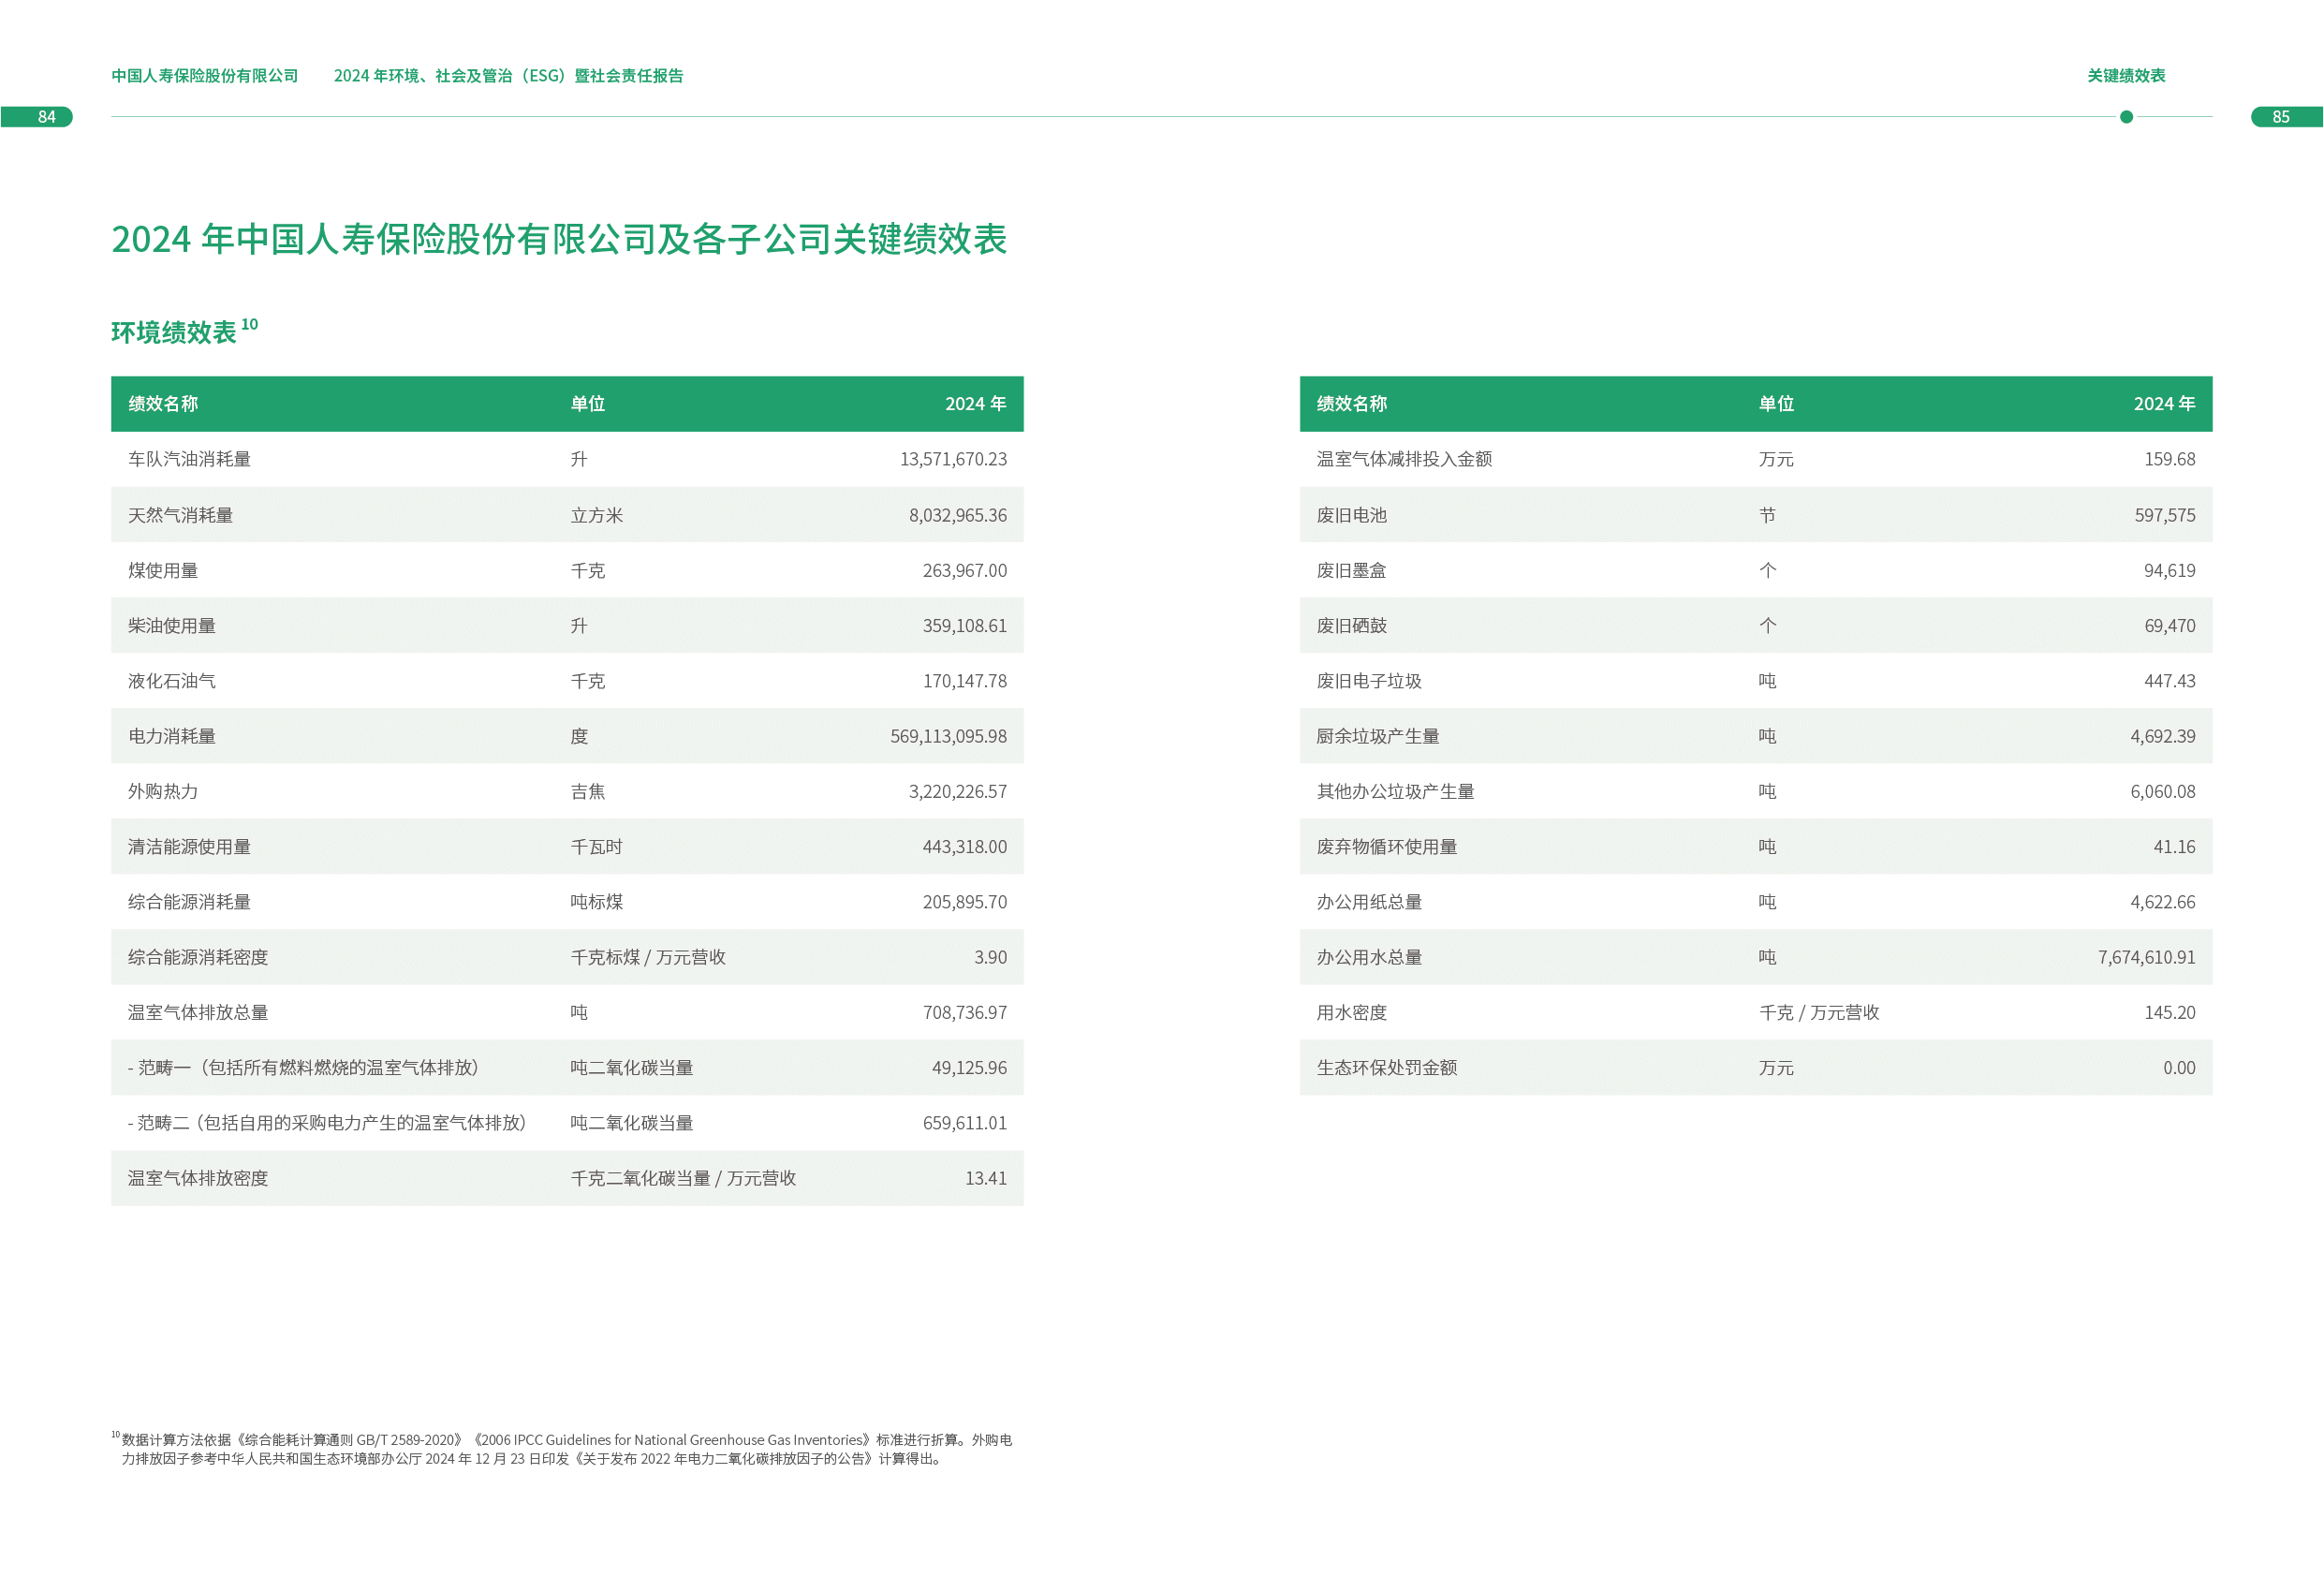Click the circular marker on header line

(x=2126, y=117)
